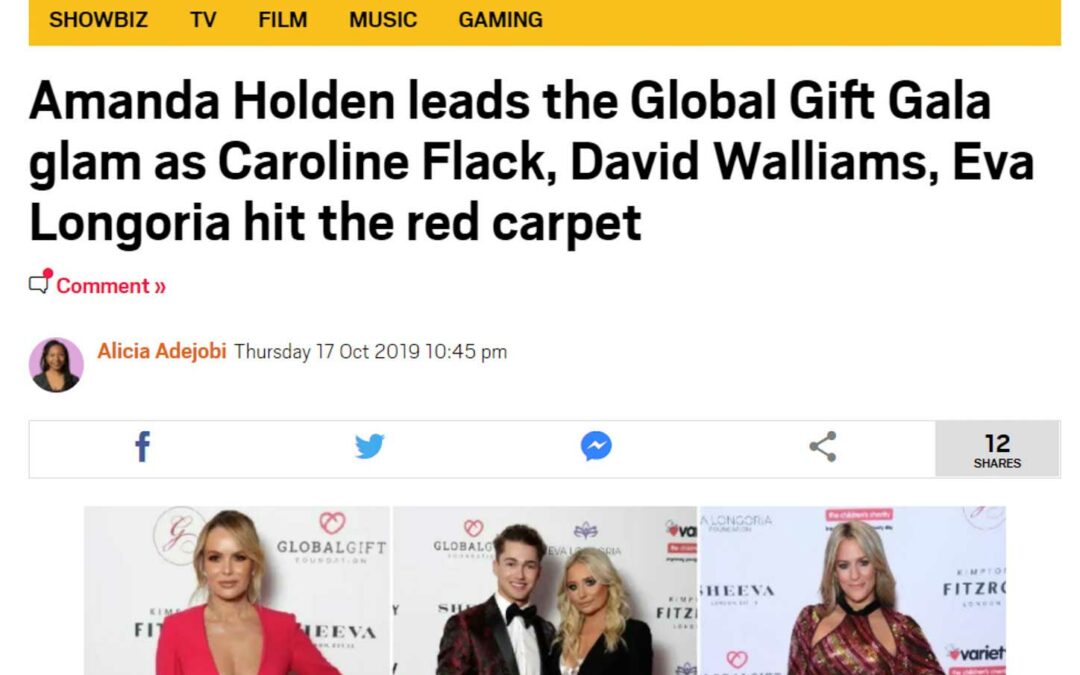Viewport: 1080px width, 675px height.
Task: Send article through Messenger icon
Action: 596,446
